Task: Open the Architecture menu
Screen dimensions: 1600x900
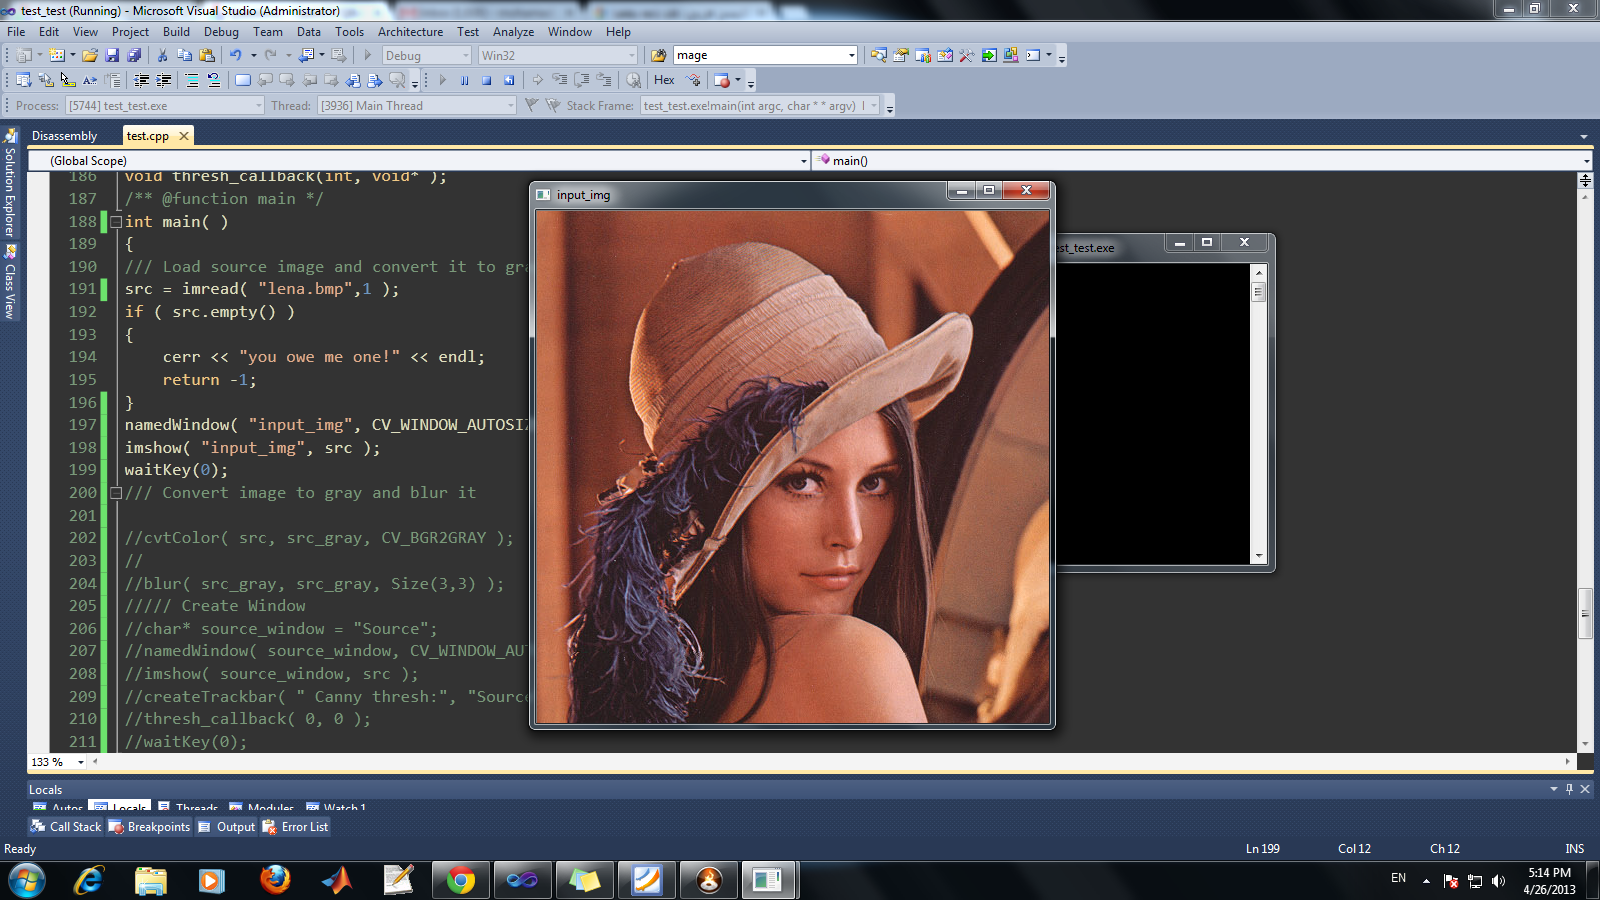Action: coord(410,31)
